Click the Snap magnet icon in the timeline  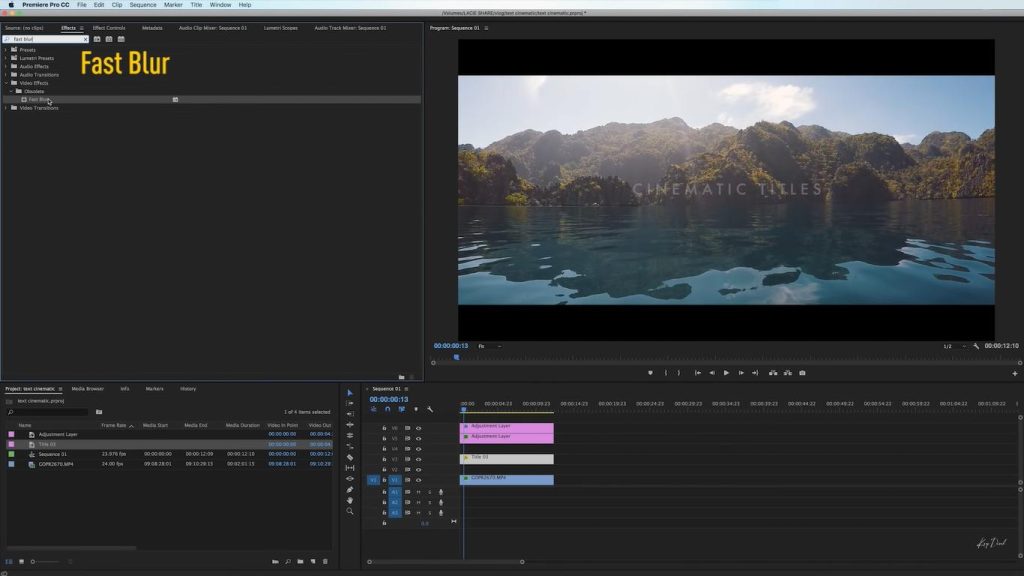[388, 409]
